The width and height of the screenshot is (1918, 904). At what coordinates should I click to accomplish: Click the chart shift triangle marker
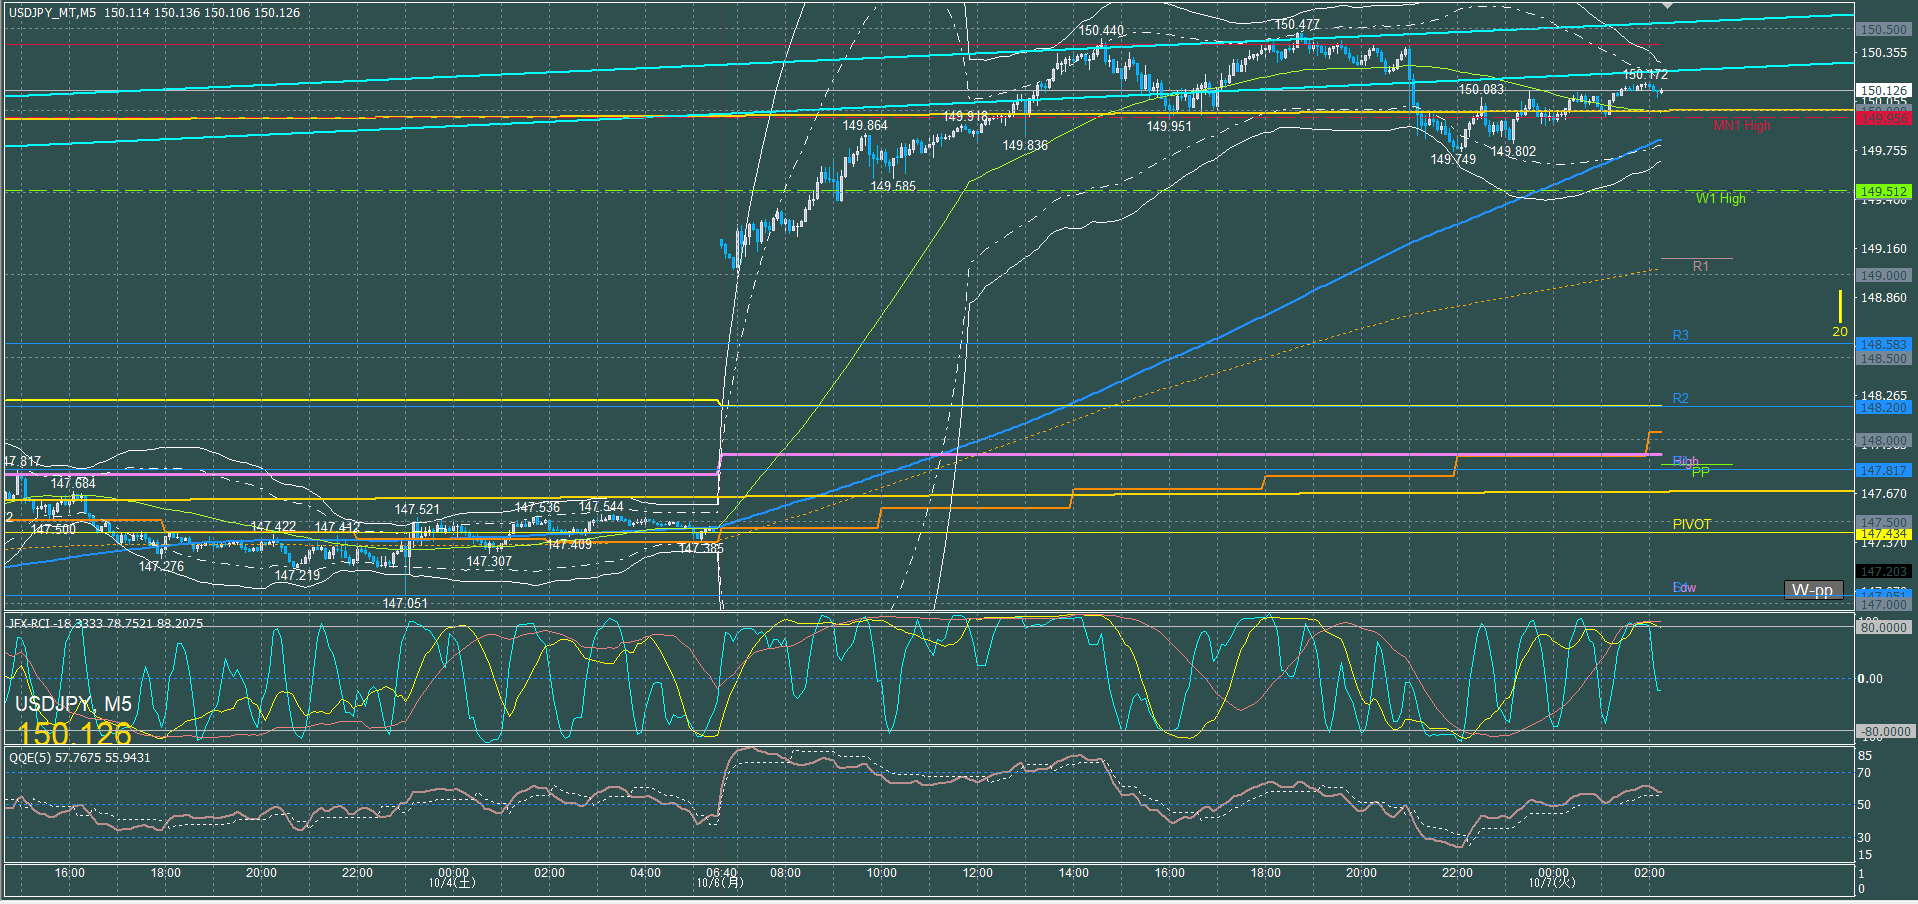click(1666, 5)
